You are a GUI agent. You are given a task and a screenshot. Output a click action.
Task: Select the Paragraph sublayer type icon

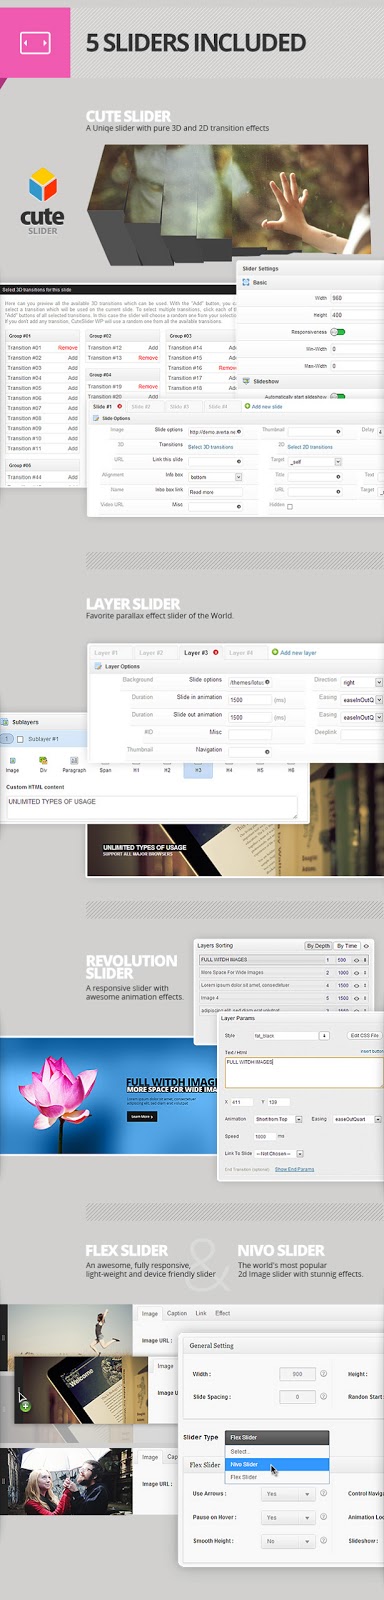tap(74, 760)
